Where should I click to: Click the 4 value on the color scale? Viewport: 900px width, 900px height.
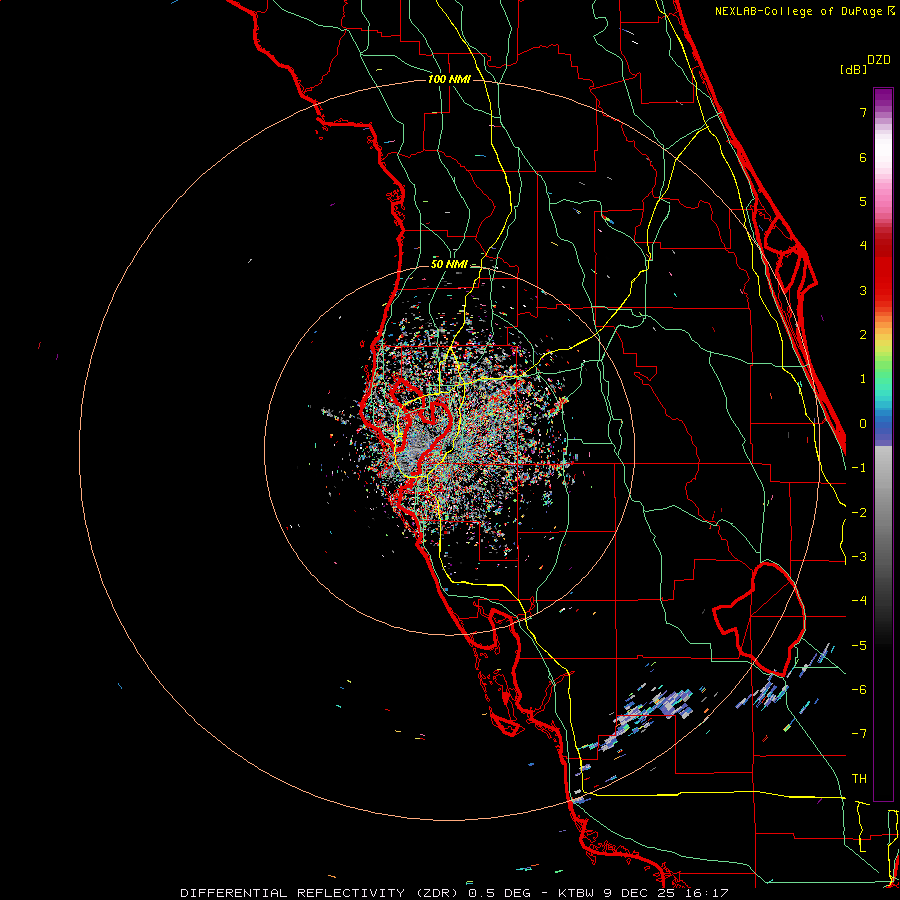[x=863, y=246]
